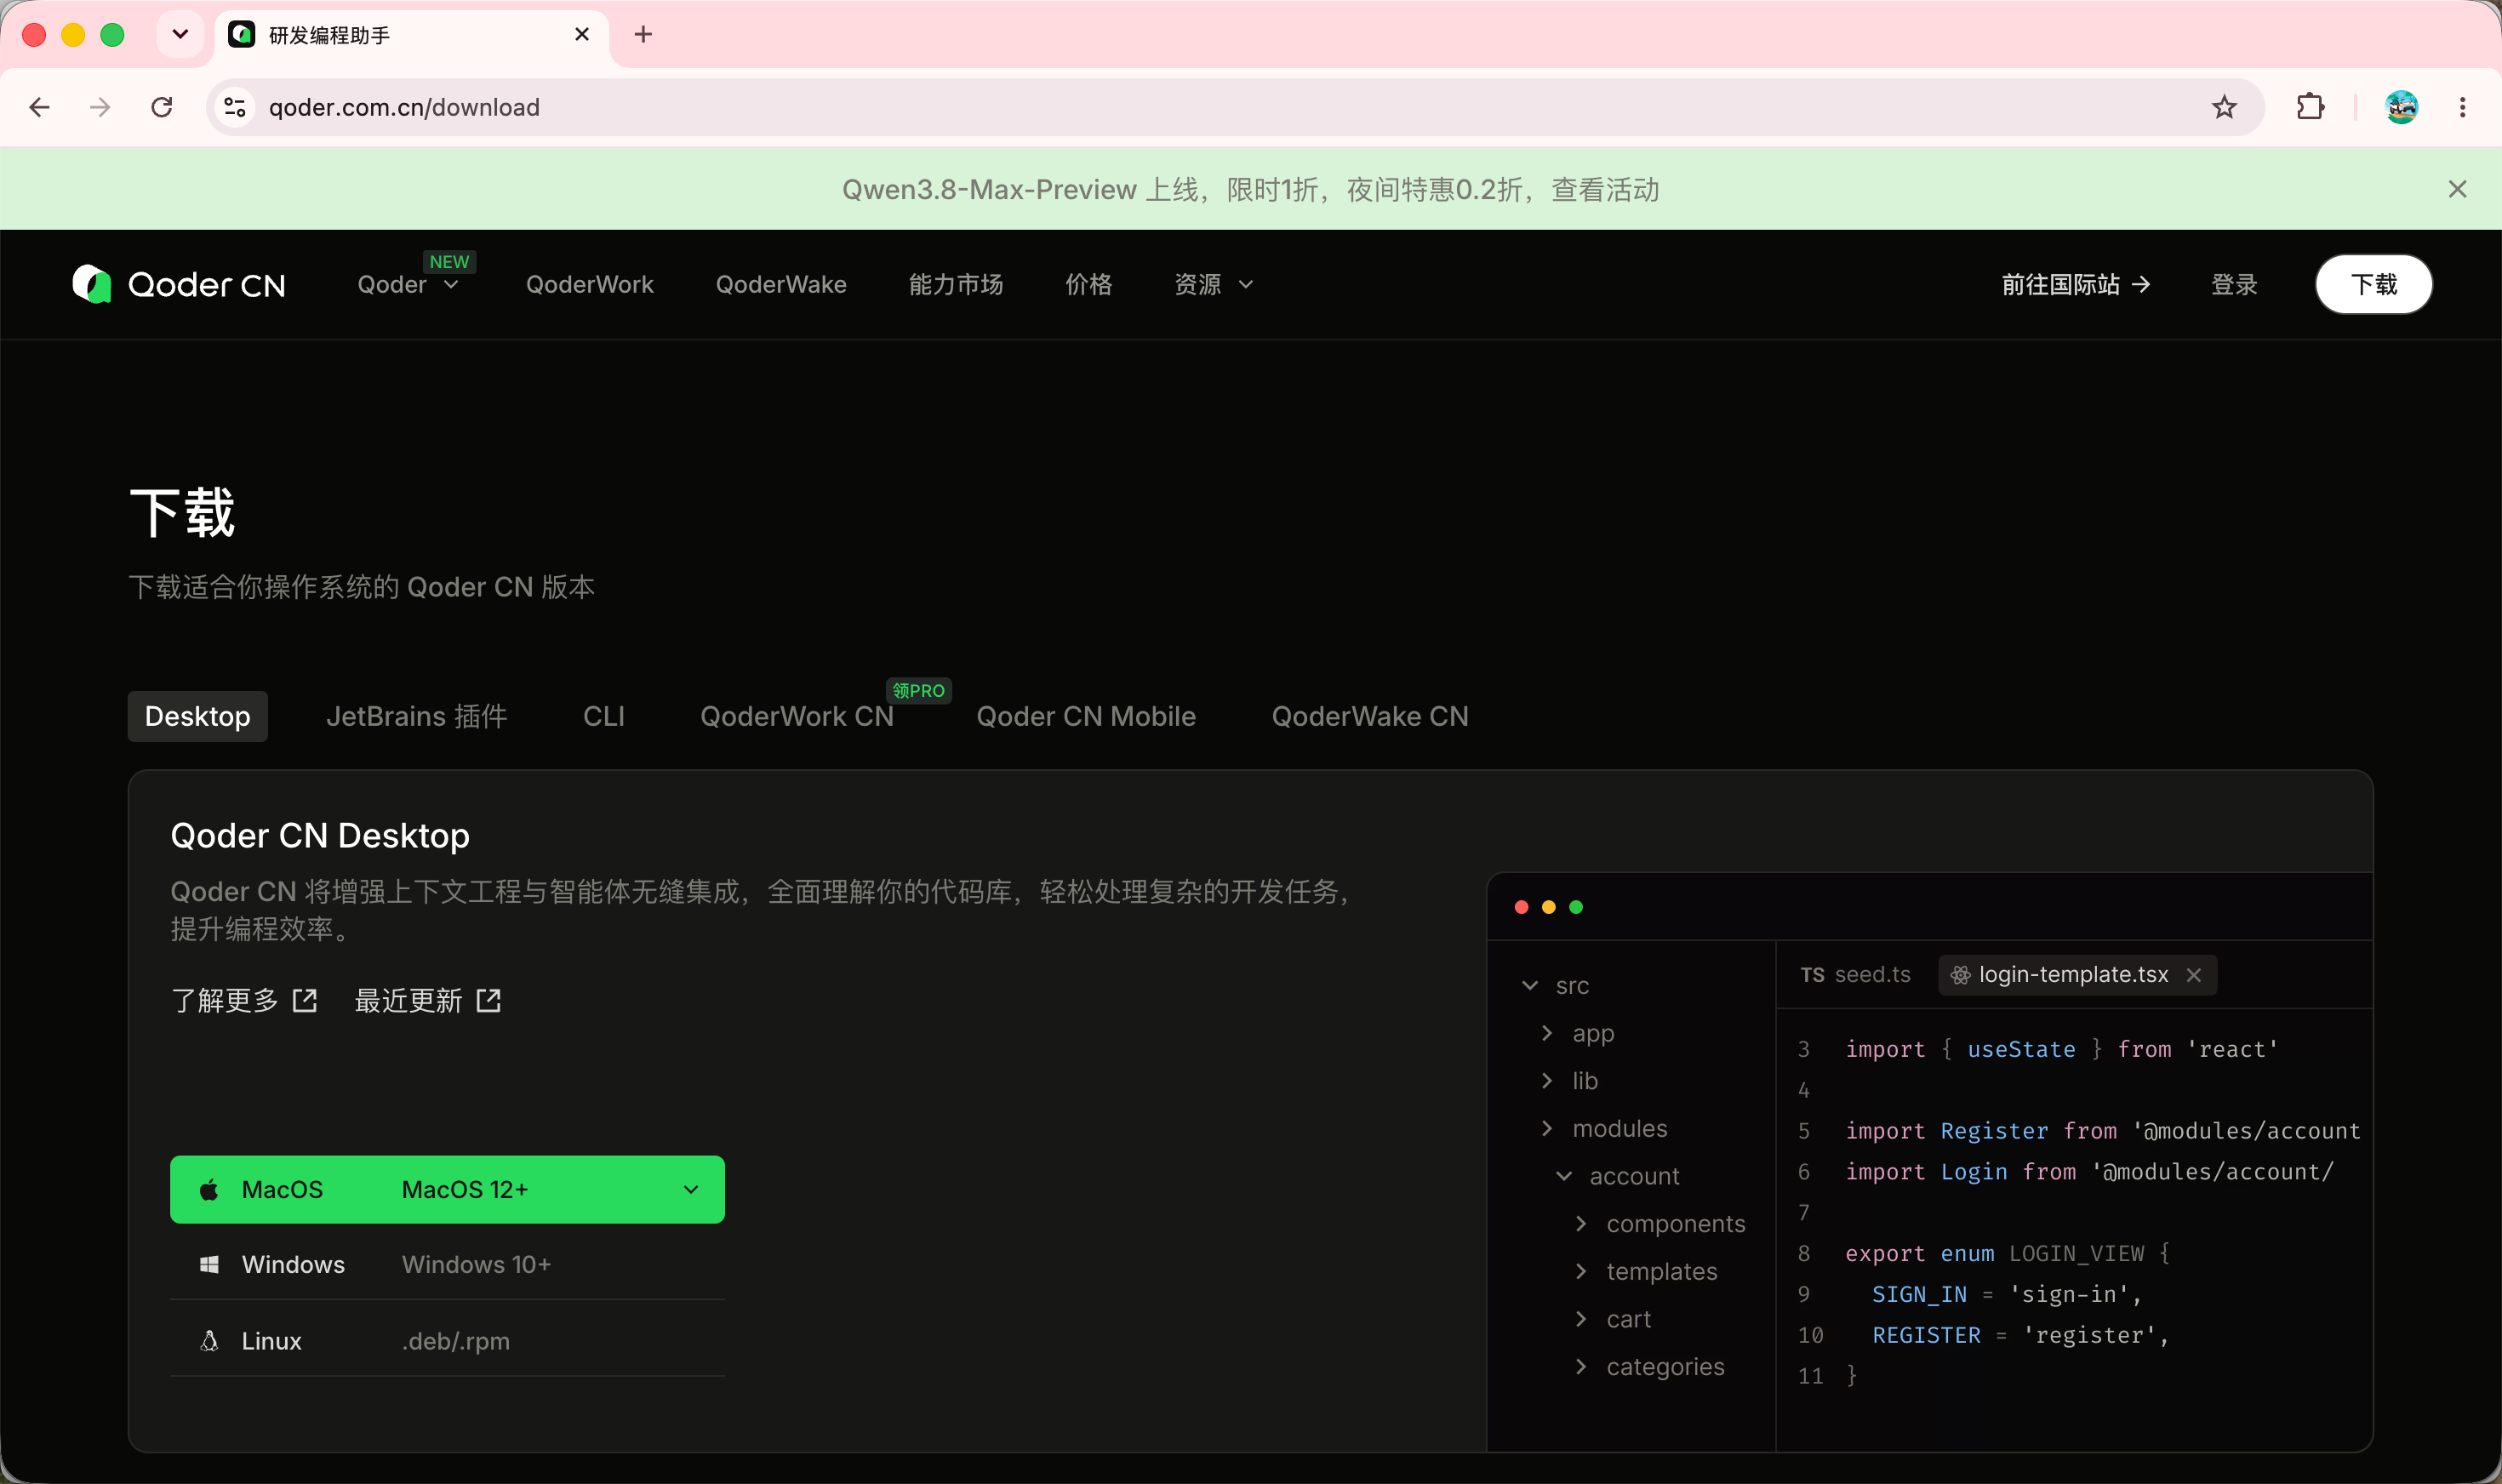
Task: Click the arrow icon beside 前往国际站
Action: click(2141, 285)
